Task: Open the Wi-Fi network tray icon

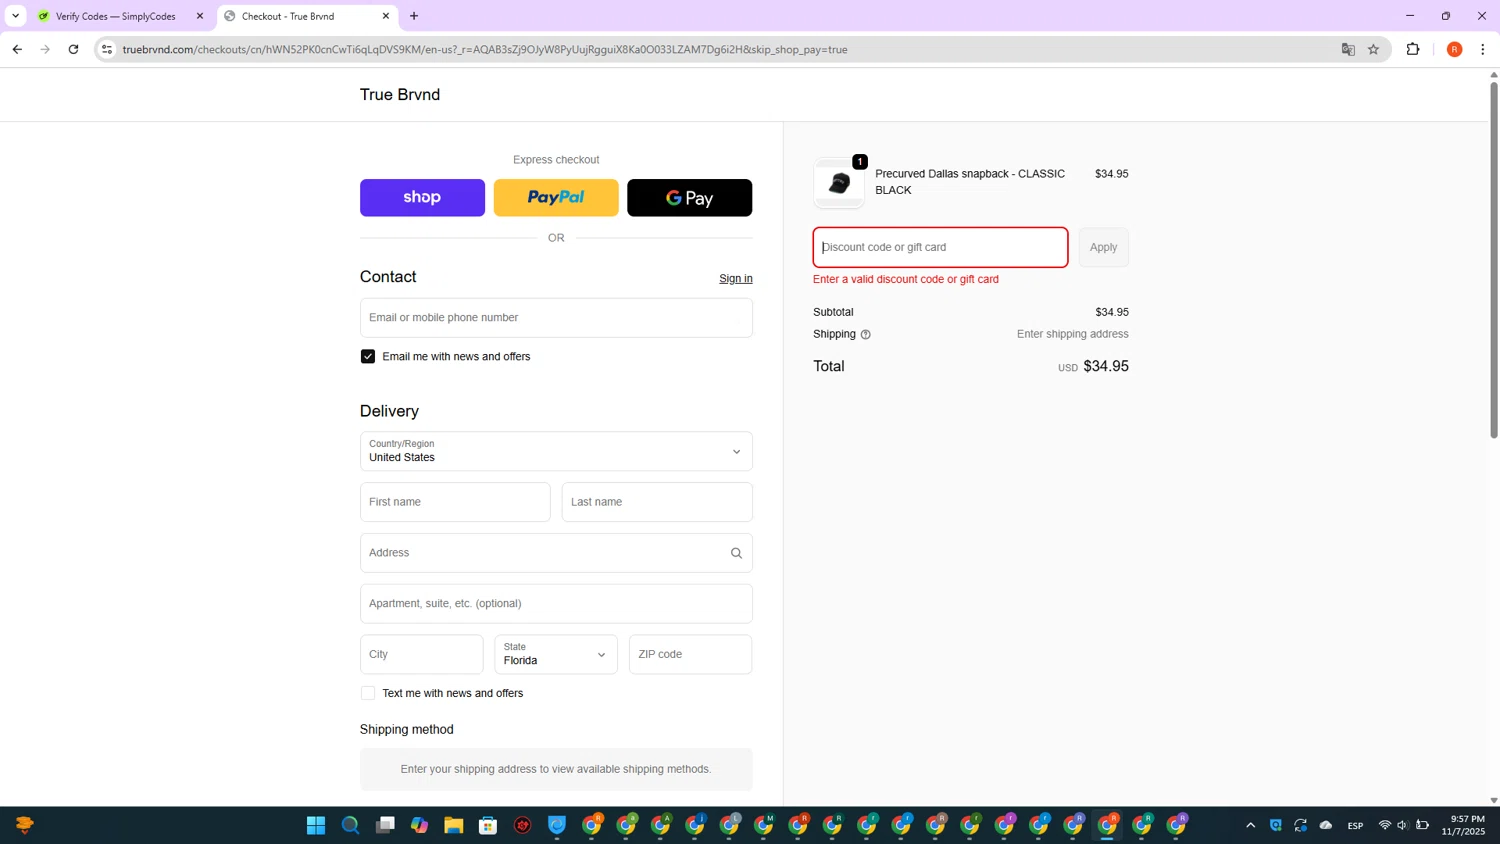Action: click(x=1385, y=825)
